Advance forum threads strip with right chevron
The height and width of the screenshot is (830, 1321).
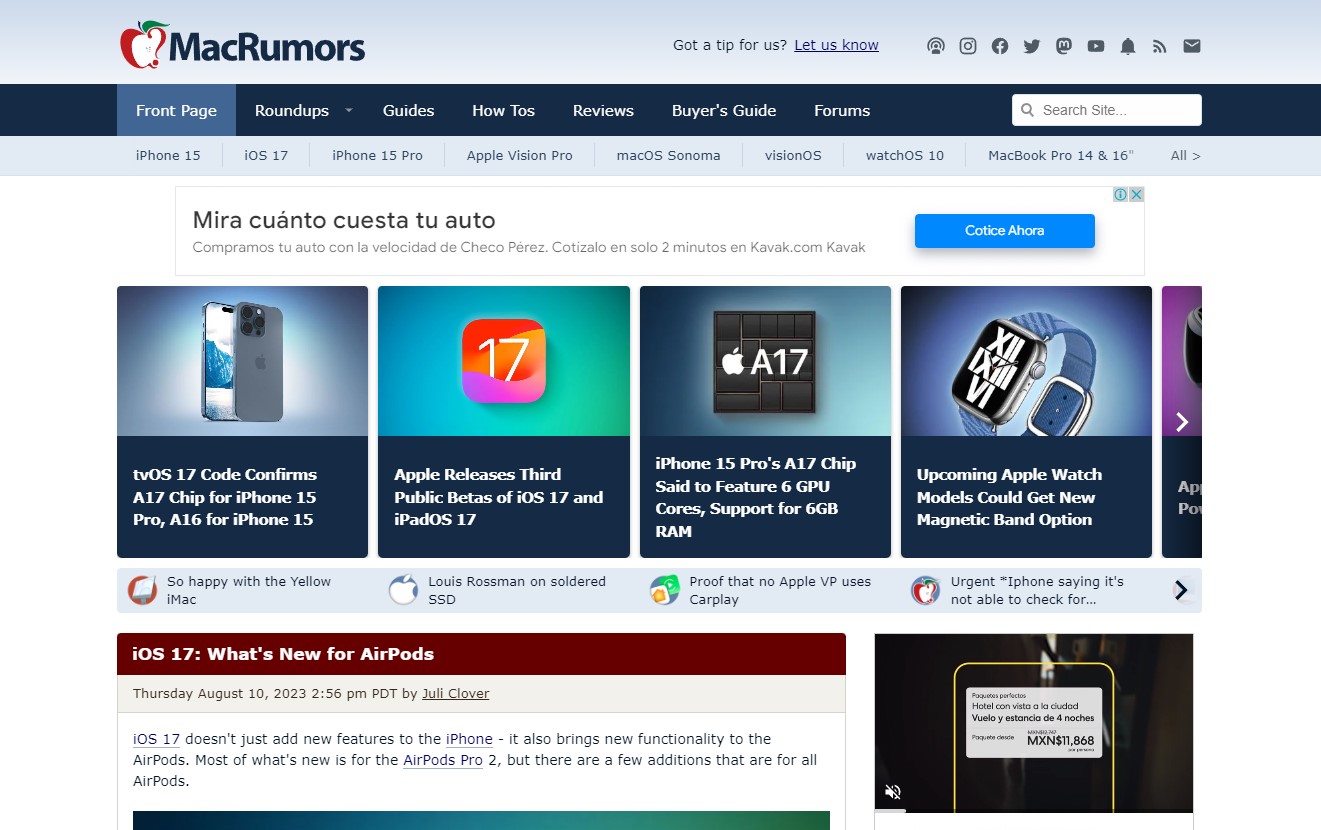pyautogui.click(x=1182, y=590)
